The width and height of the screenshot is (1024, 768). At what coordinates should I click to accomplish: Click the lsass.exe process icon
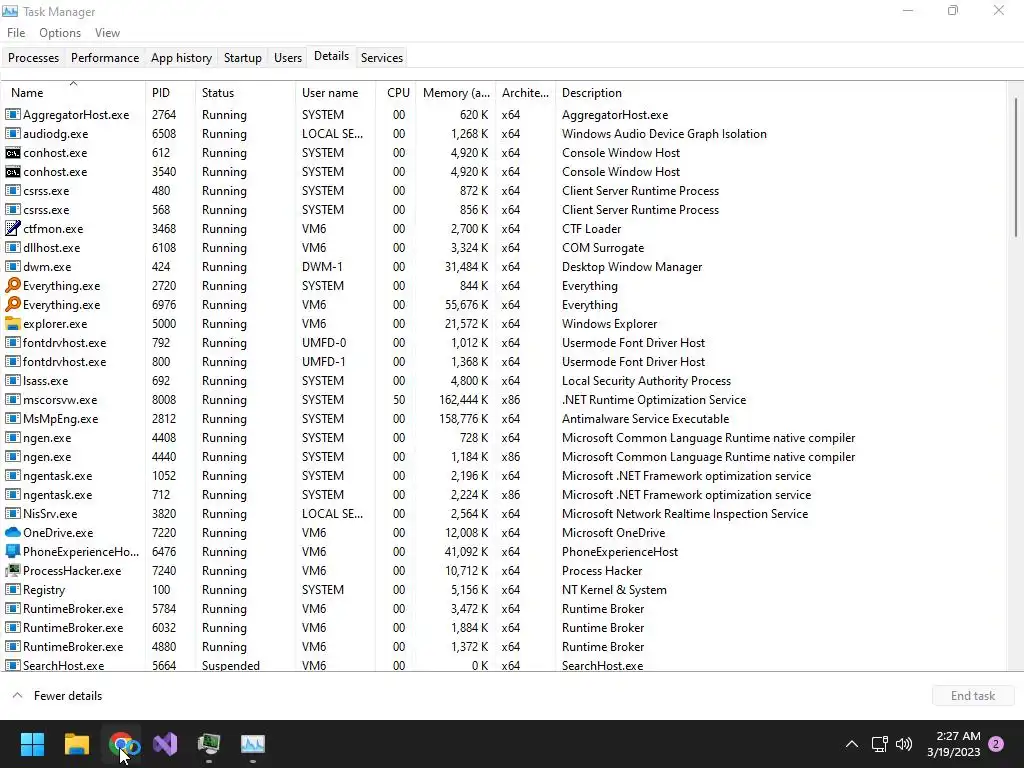12,381
